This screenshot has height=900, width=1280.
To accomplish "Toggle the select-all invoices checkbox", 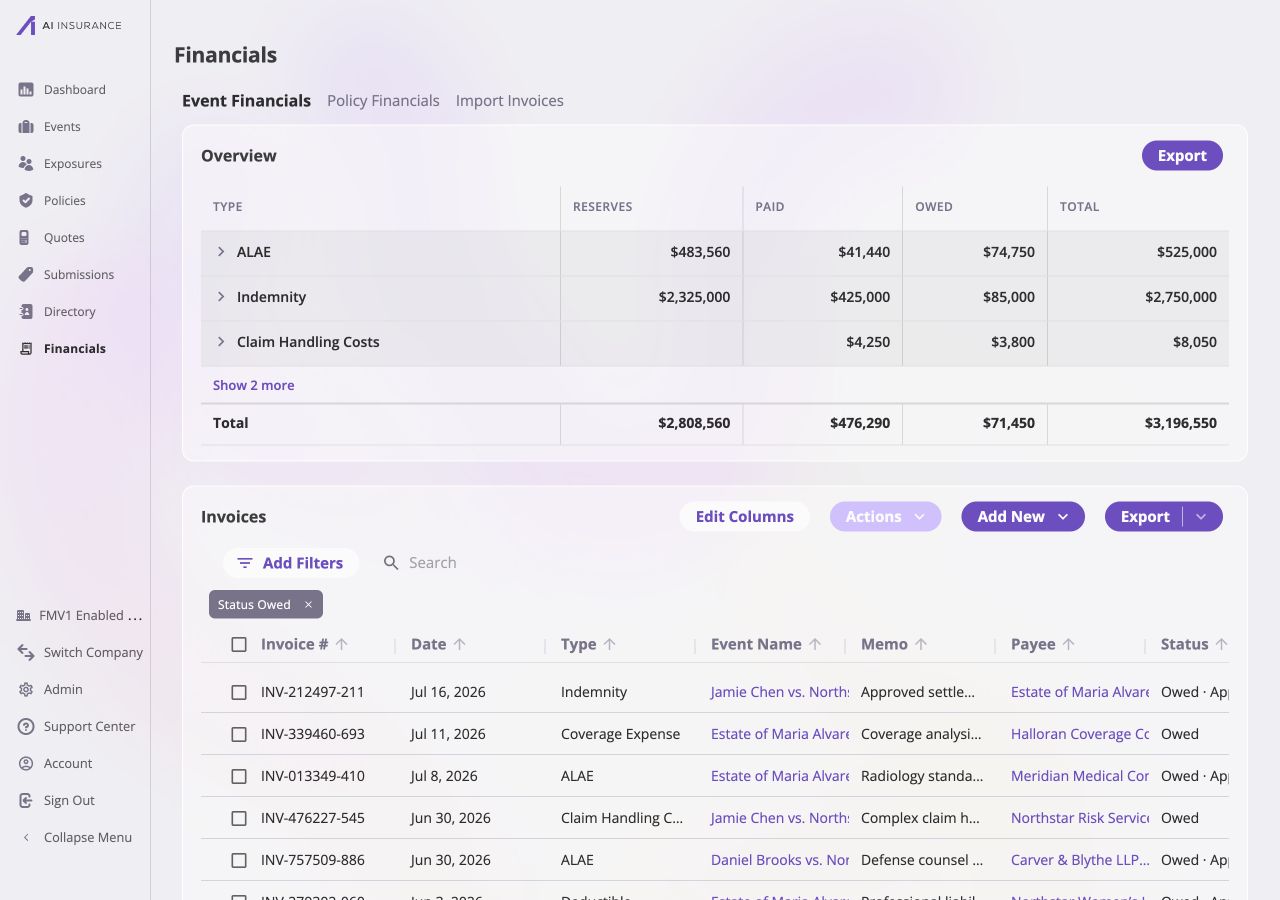I will coord(239,645).
